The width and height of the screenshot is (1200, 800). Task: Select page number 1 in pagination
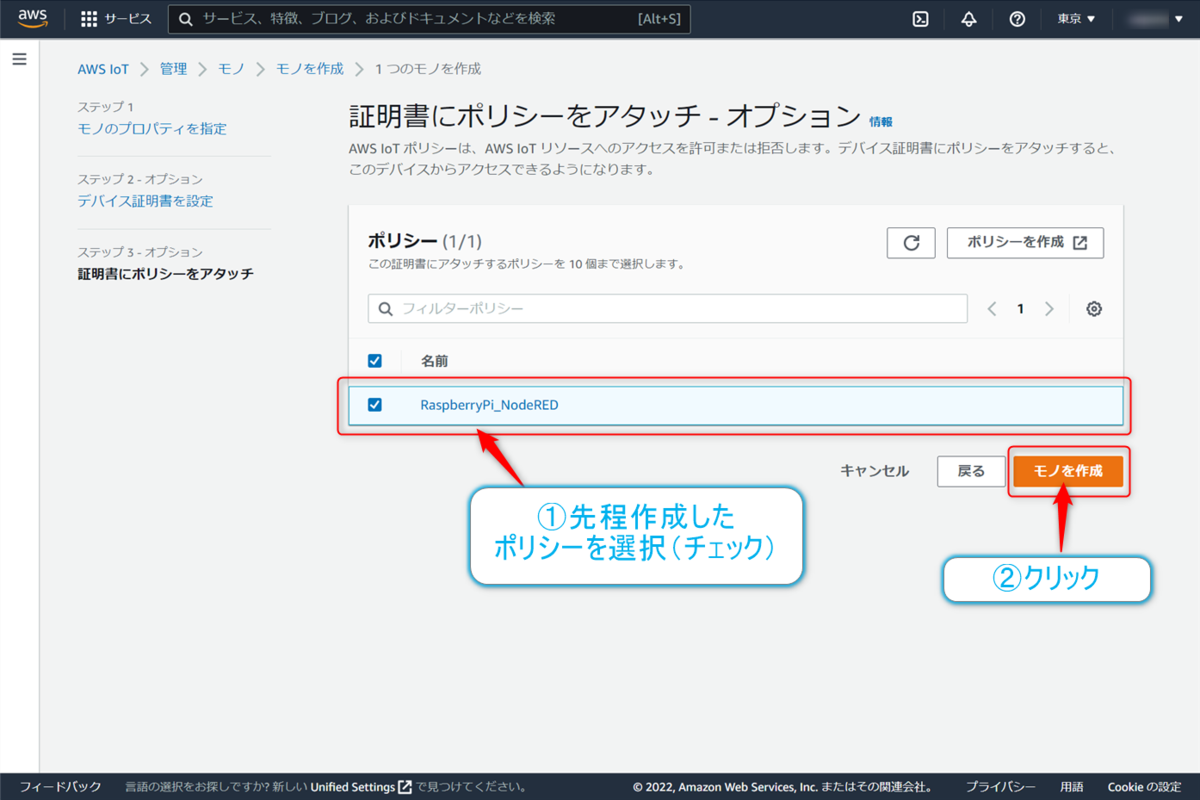[1020, 309]
